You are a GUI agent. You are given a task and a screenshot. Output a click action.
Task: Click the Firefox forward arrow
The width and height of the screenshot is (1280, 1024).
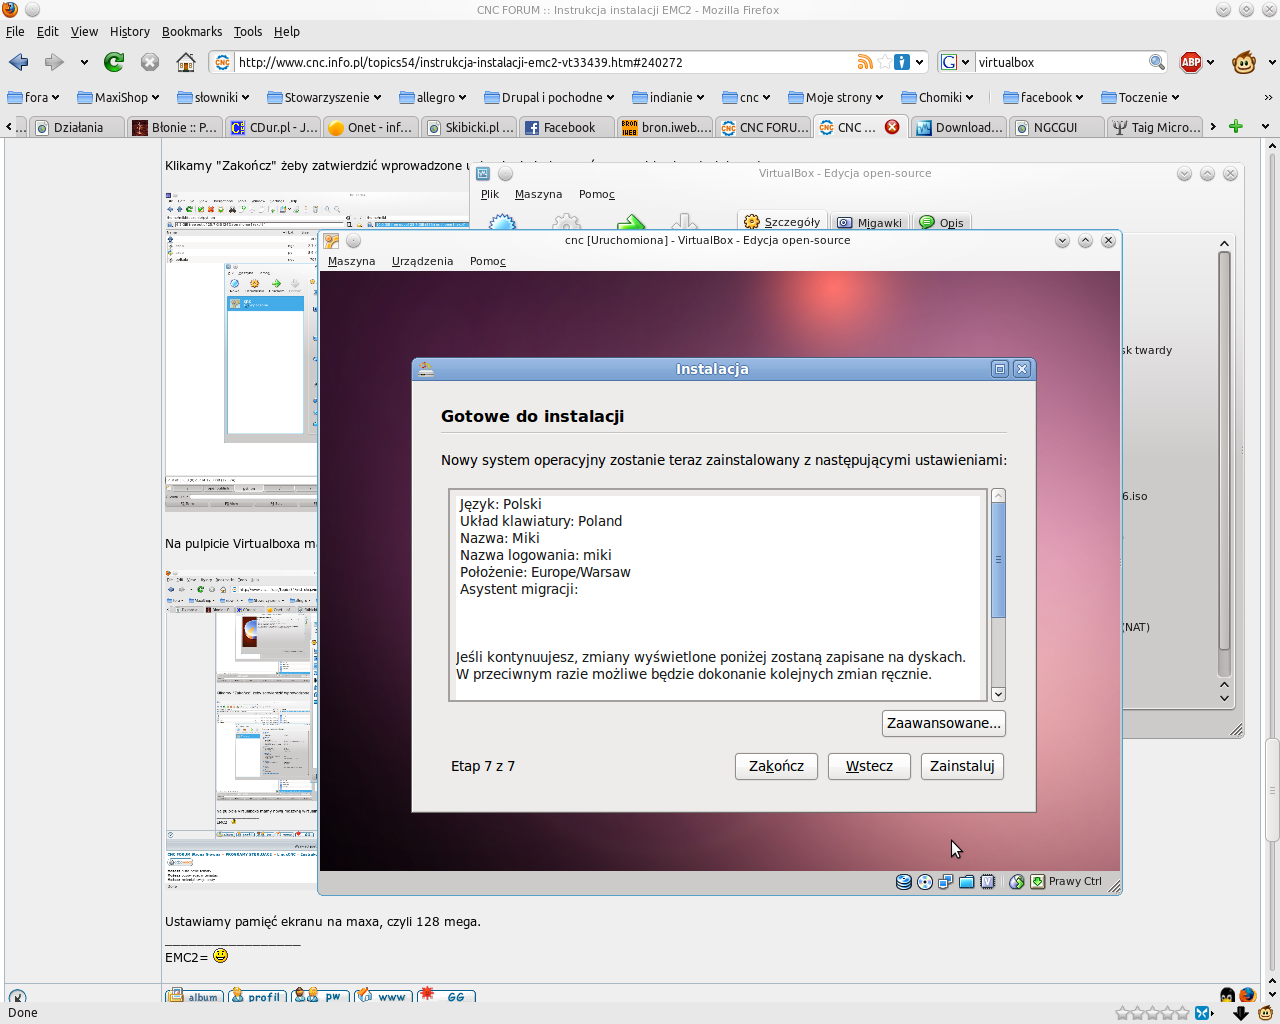click(x=54, y=62)
